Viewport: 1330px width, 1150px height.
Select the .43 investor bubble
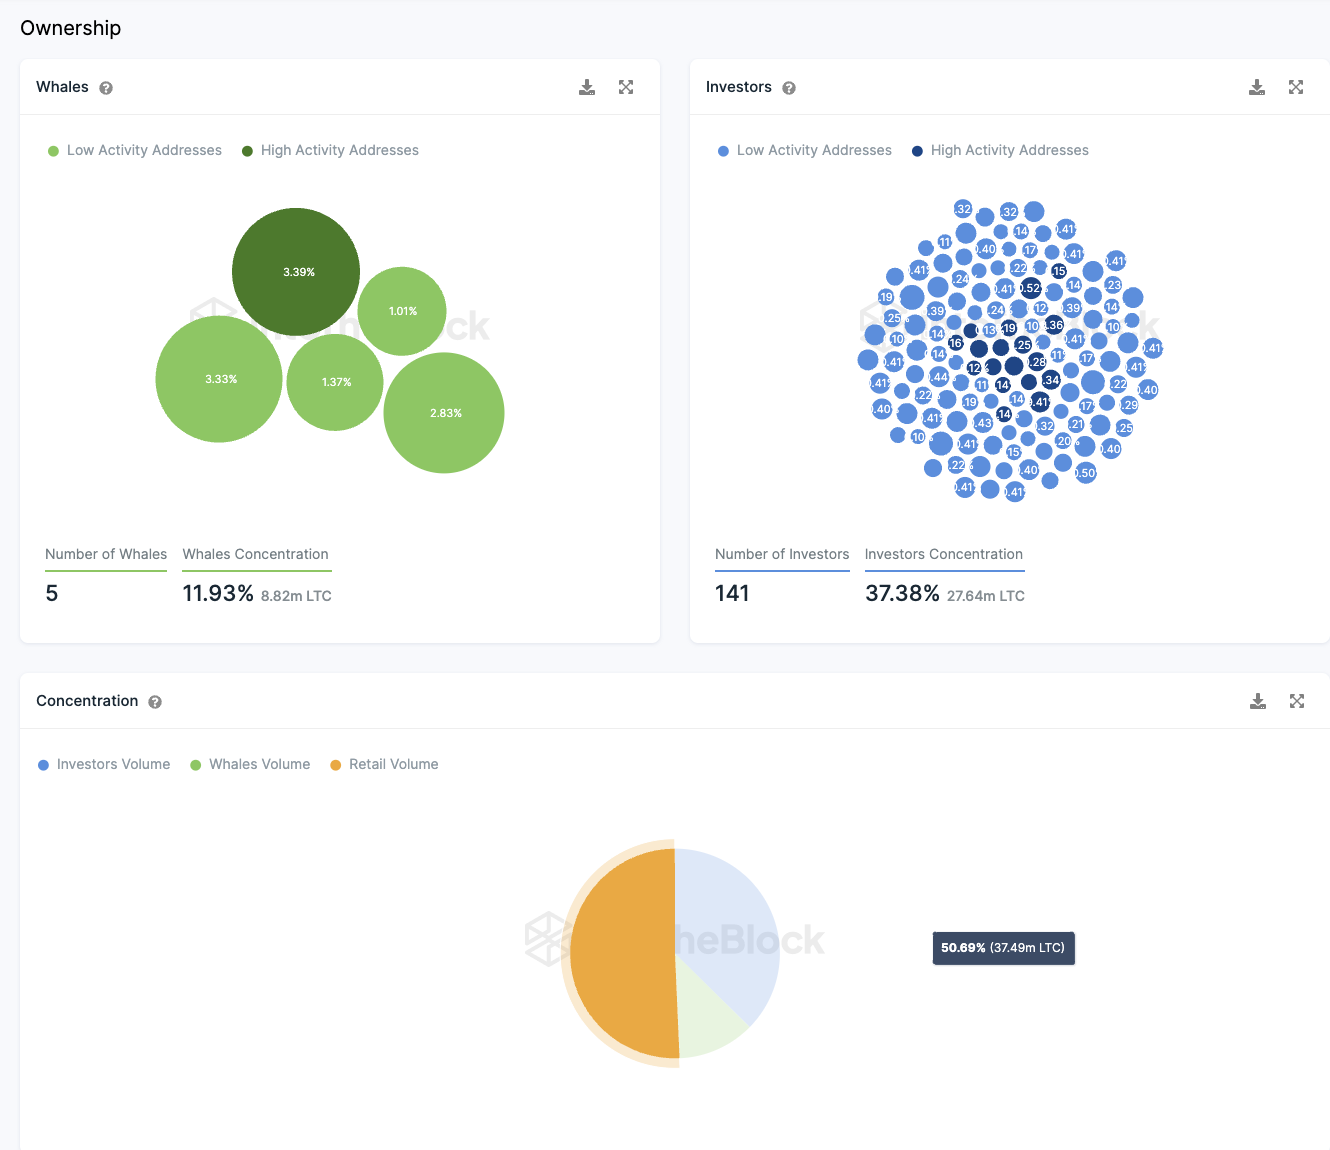[x=983, y=423]
